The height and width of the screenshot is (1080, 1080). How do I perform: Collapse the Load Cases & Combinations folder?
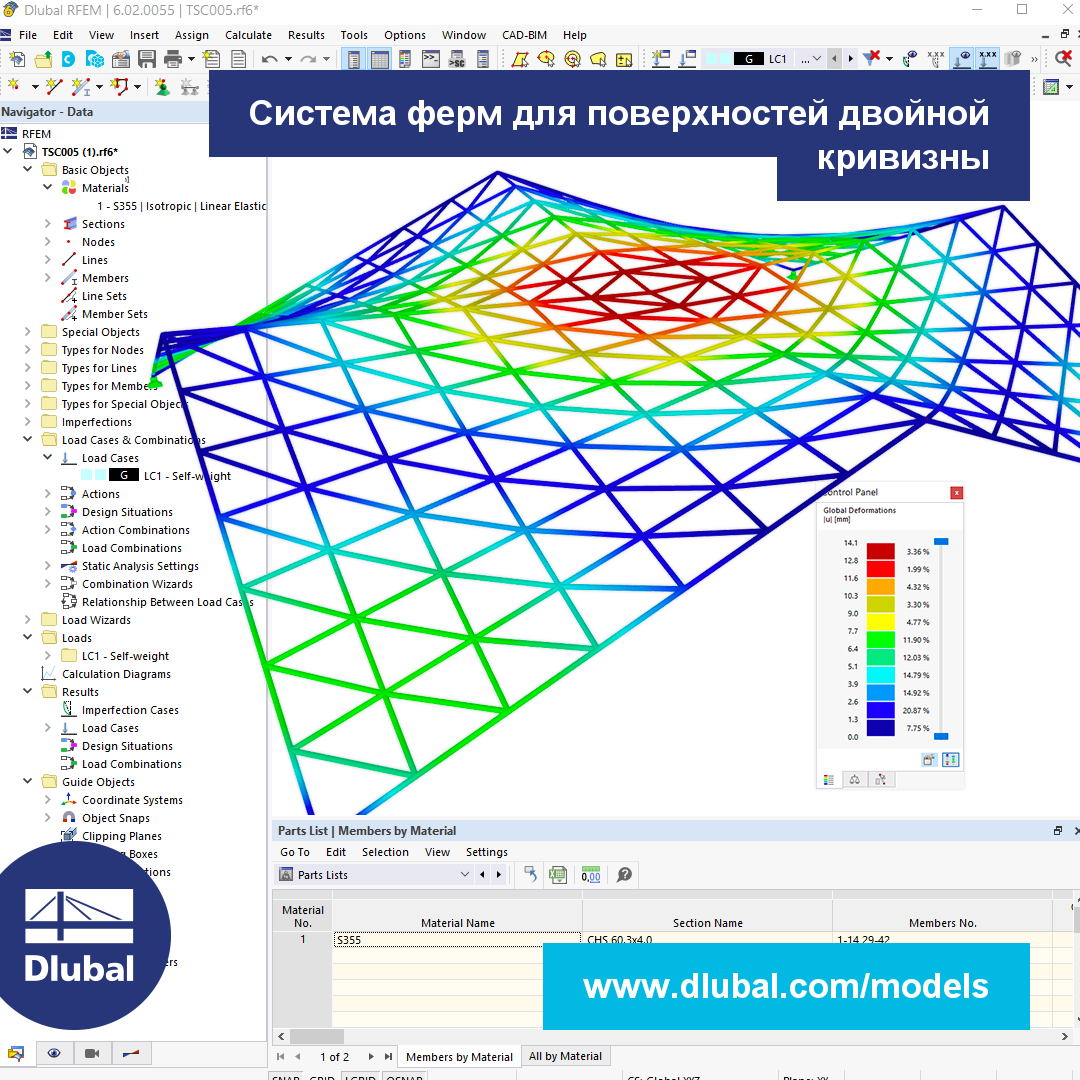click(x=28, y=439)
